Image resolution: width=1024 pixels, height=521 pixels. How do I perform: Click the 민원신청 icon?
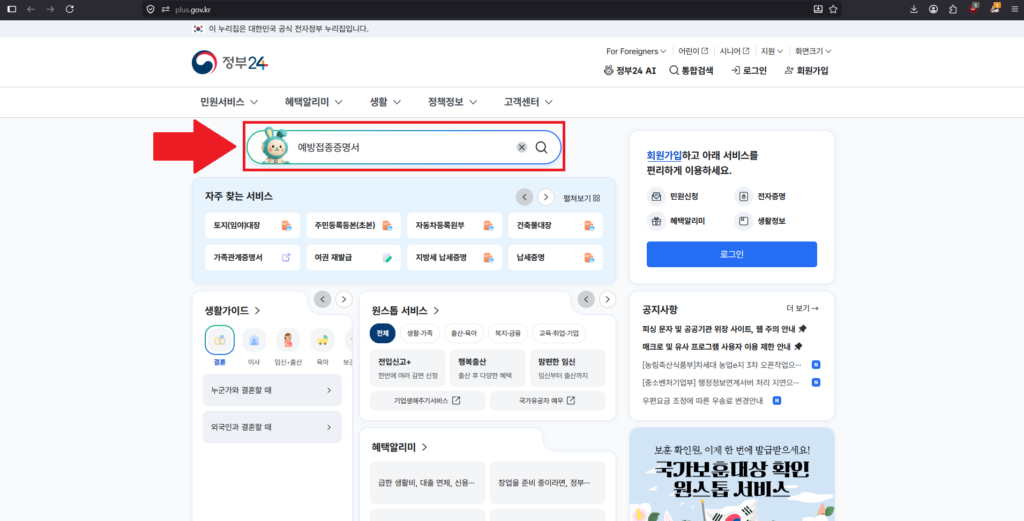pos(656,196)
